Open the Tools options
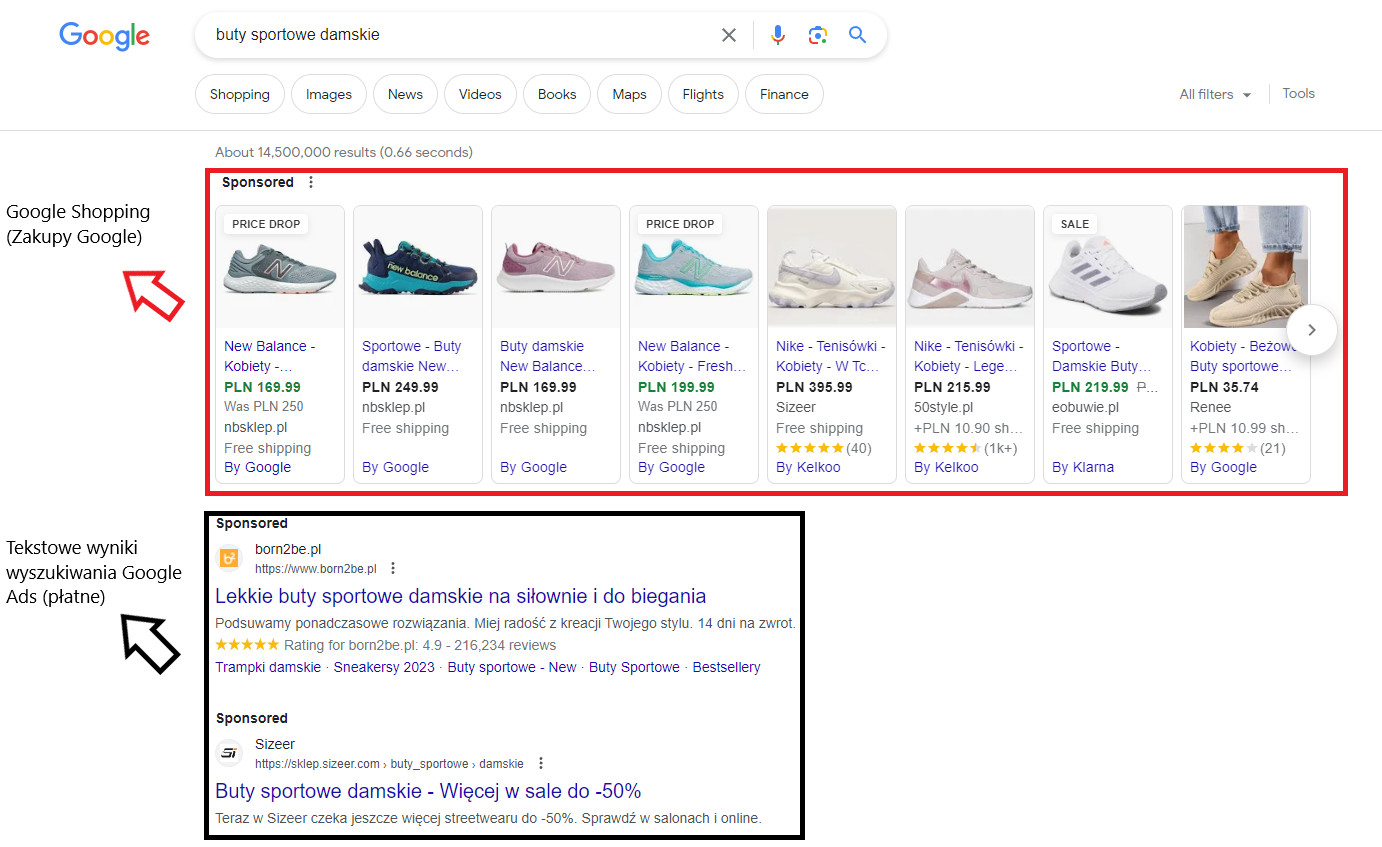The height and width of the screenshot is (847, 1382). 1299,93
